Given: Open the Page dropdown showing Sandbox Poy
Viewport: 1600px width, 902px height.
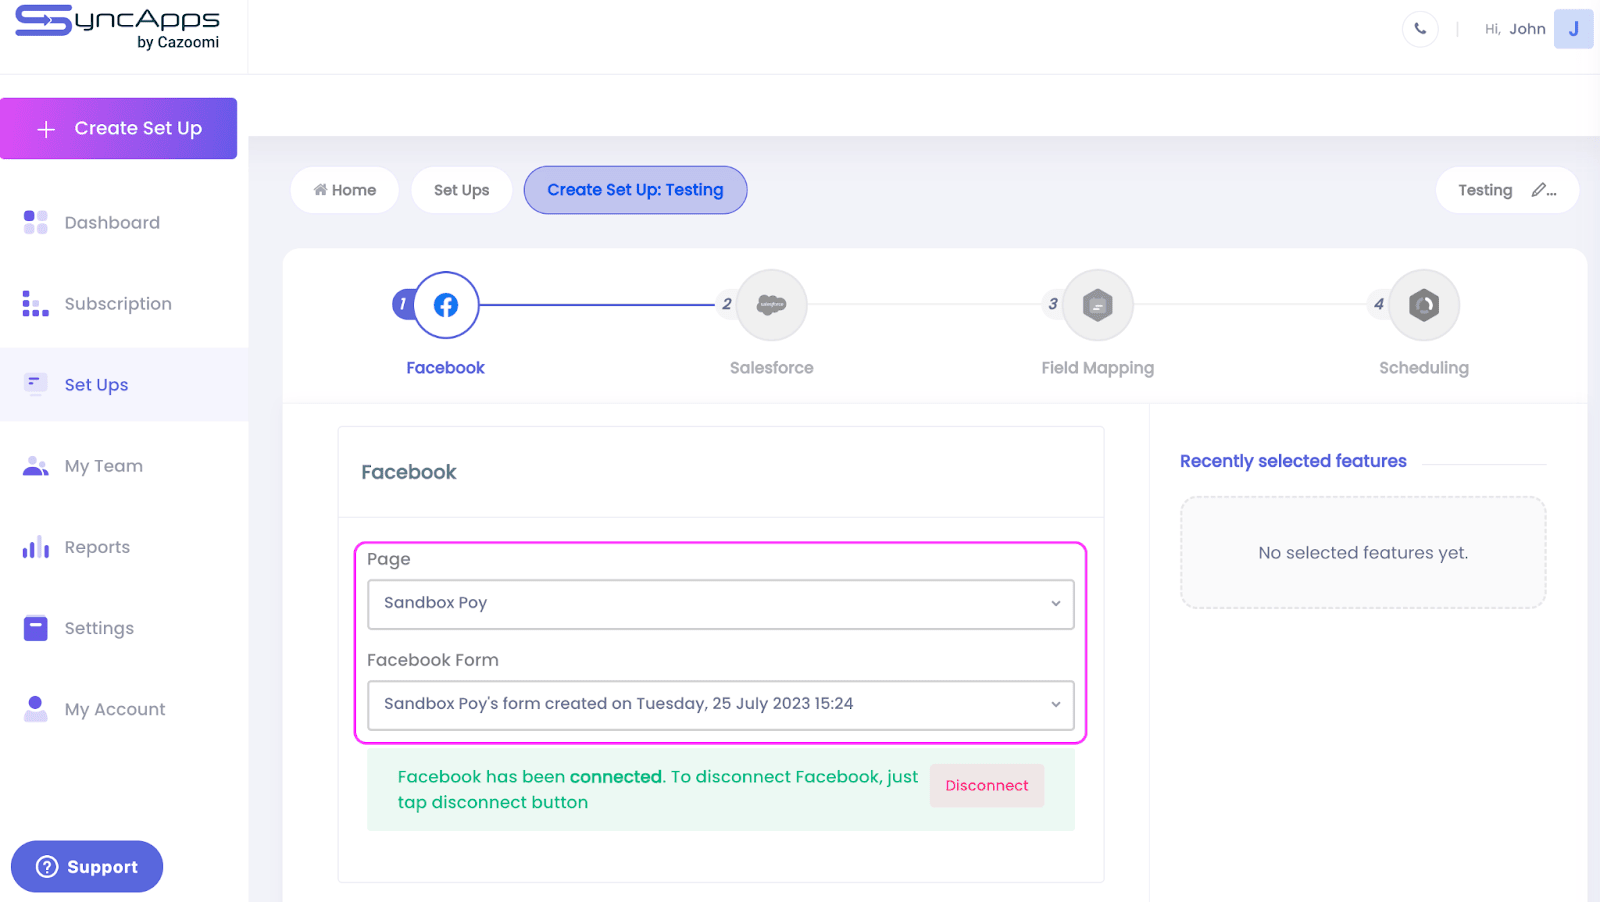Looking at the screenshot, I should pyautogui.click(x=721, y=604).
